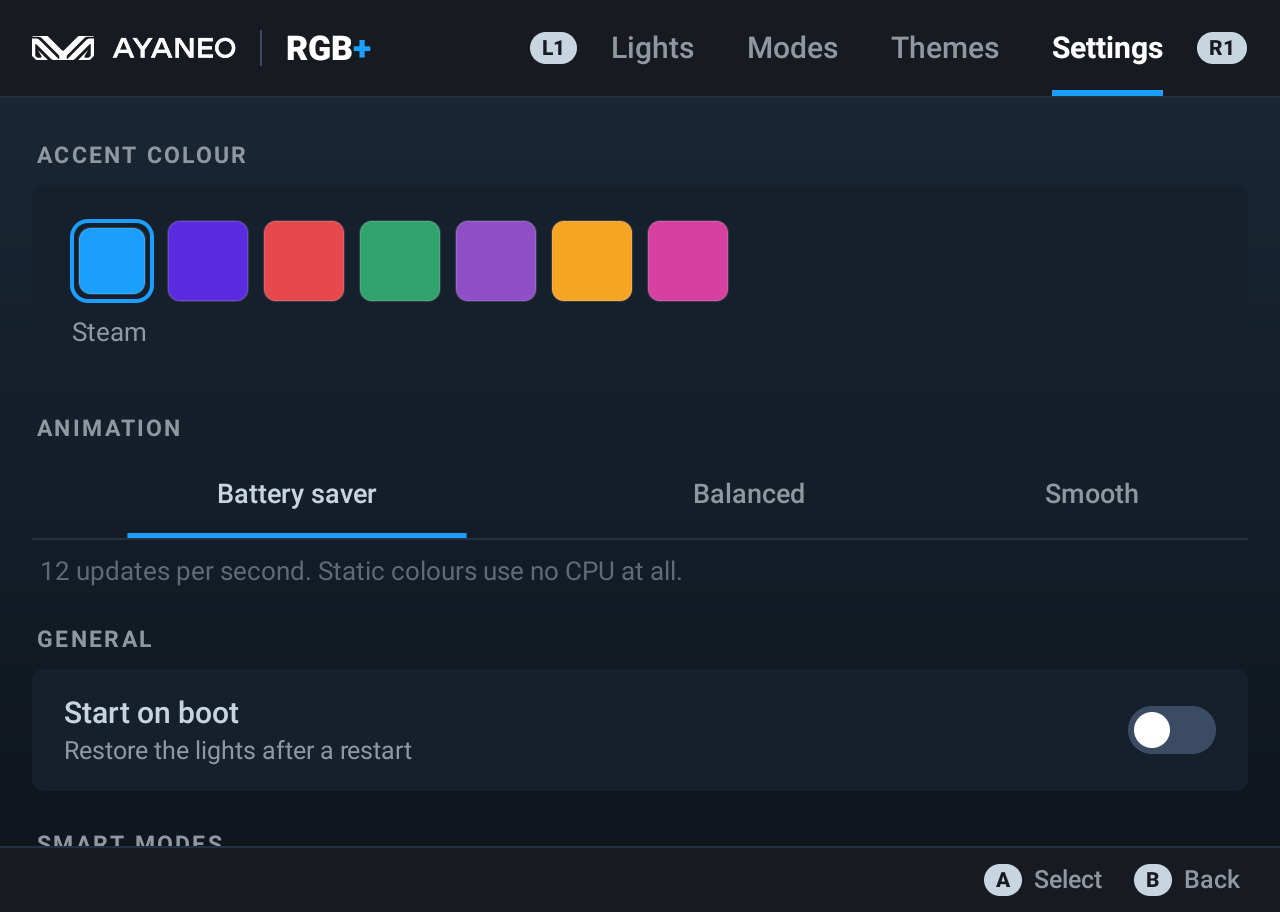Click the Select label in the footer
The height and width of the screenshot is (912, 1280).
1068,880
